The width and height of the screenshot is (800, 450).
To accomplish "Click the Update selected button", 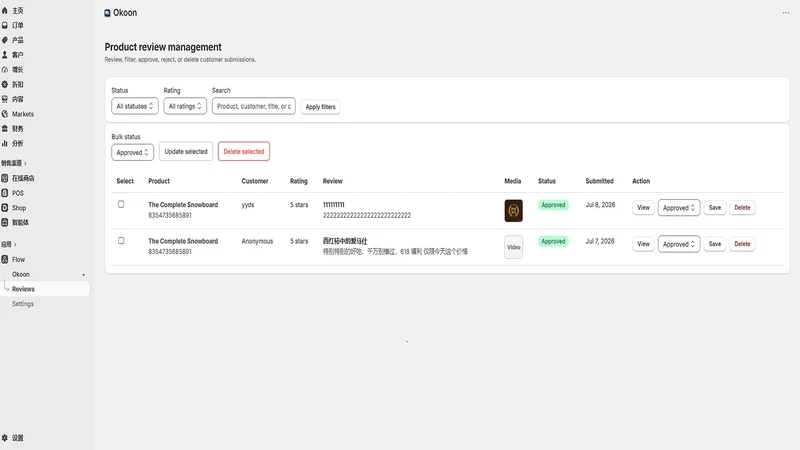I will [x=186, y=152].
